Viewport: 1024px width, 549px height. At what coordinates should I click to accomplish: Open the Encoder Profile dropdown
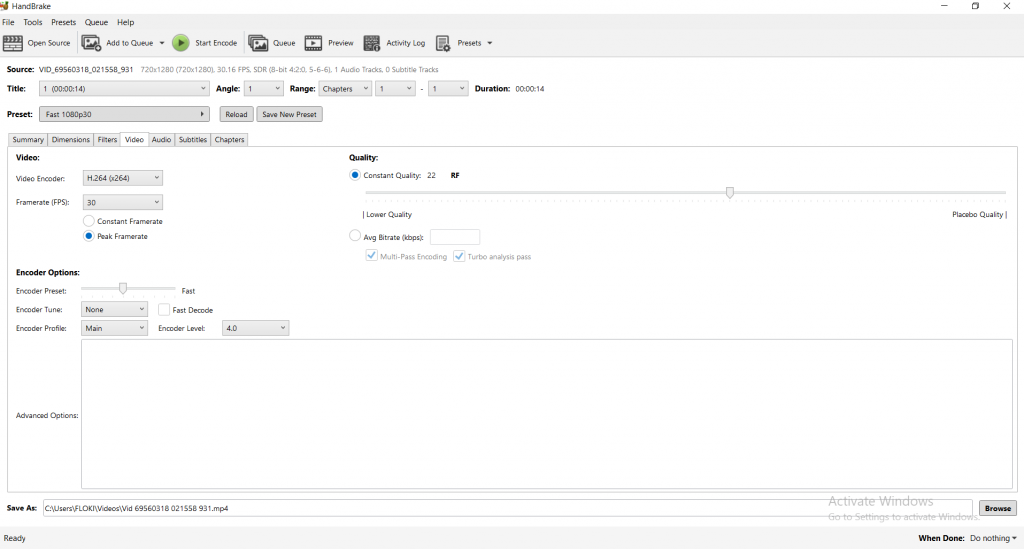[114, 328]
